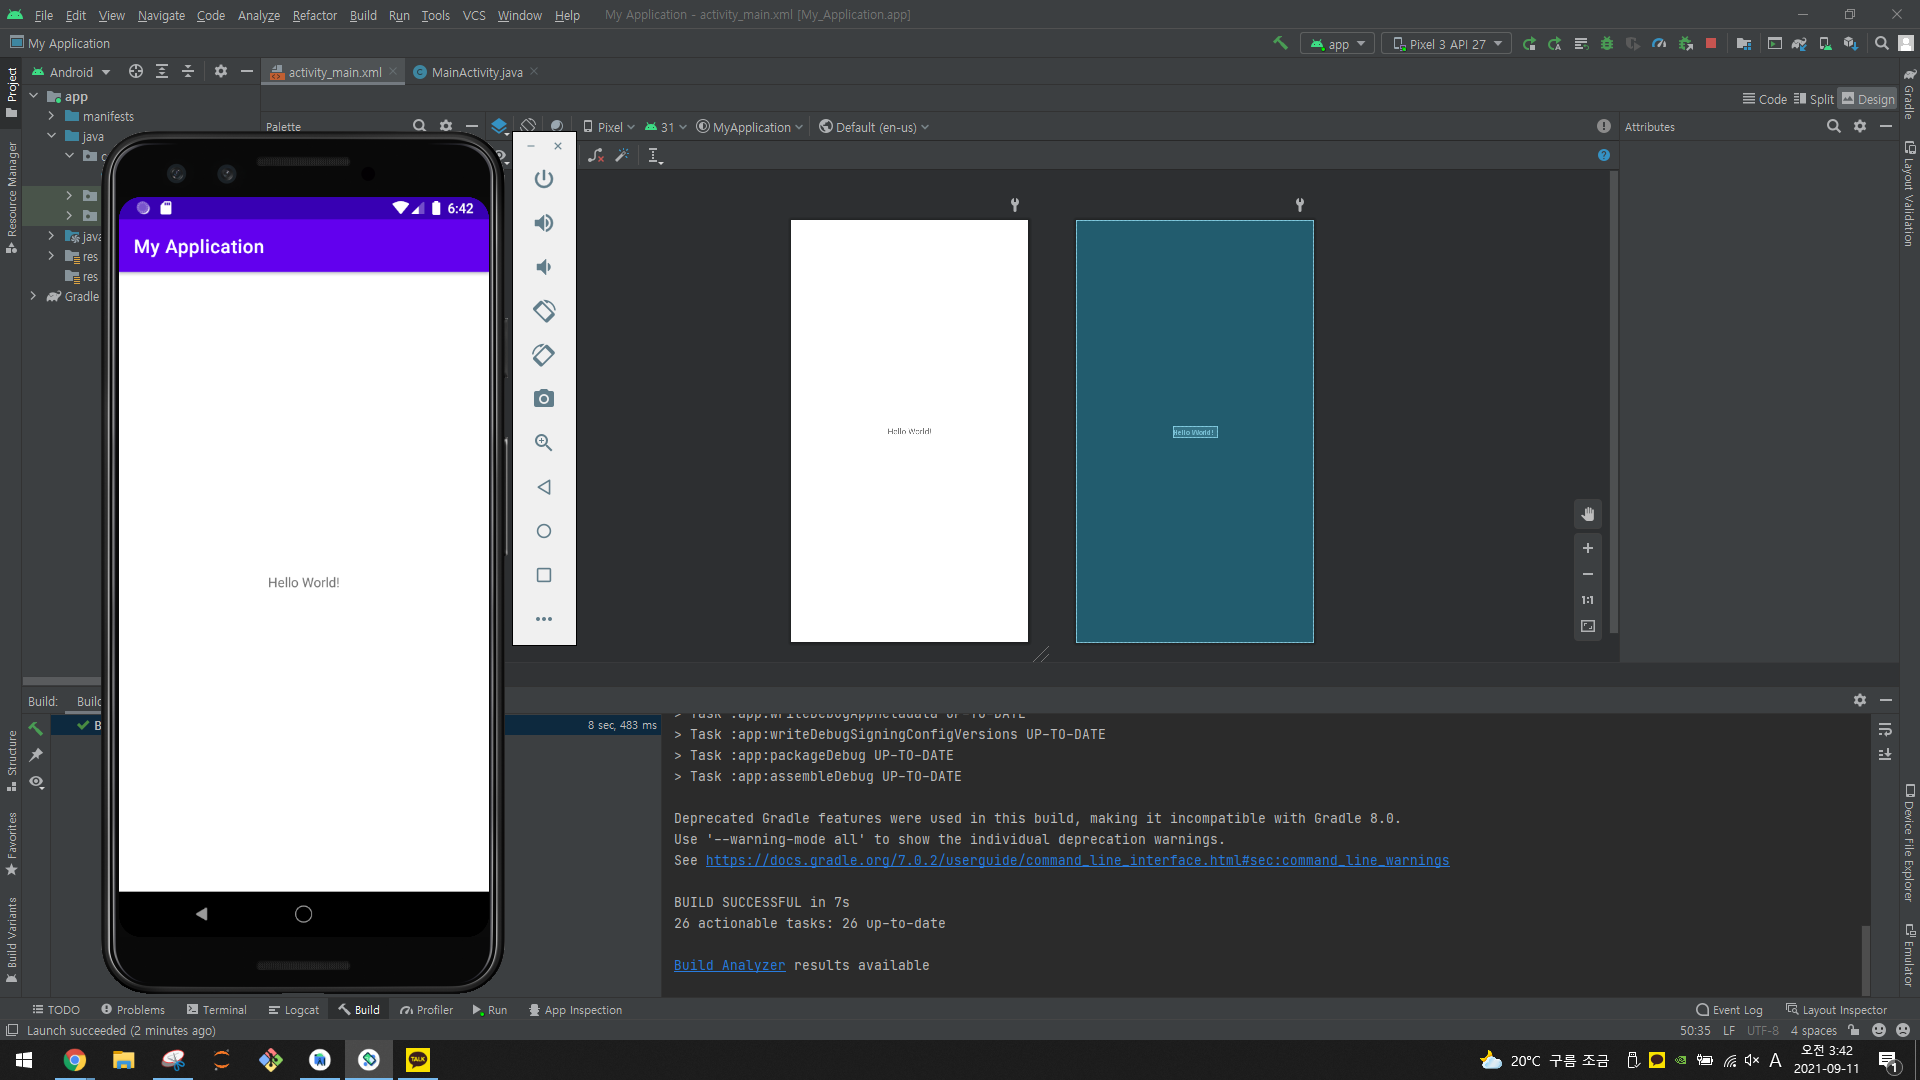The image size is (1920, 1080).
Task: Switch to the MainActivity.java tab
Action: 476,72
